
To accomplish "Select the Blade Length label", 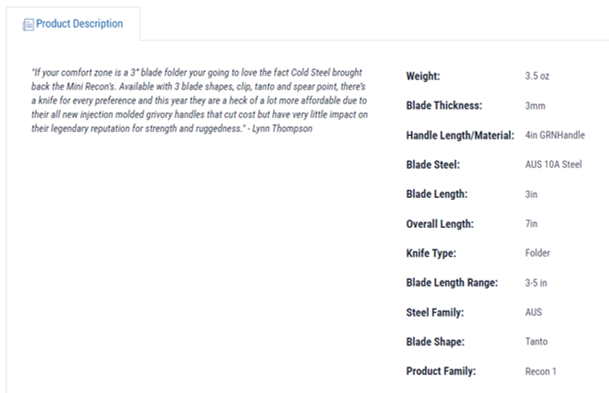I will click(x=437, y=194).
